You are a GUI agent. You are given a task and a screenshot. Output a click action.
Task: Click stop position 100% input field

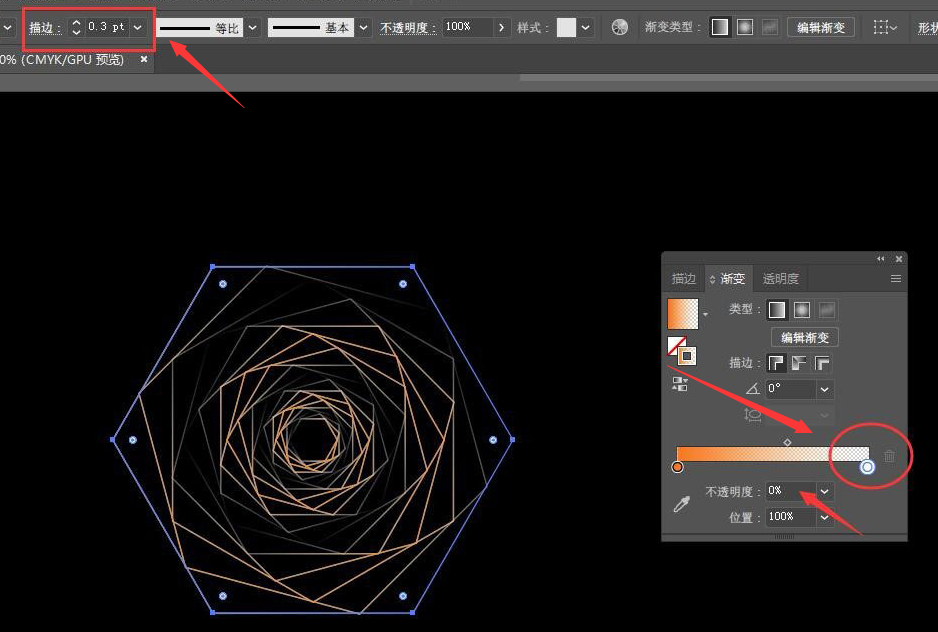pyautogui.click(x=791, y=517)
